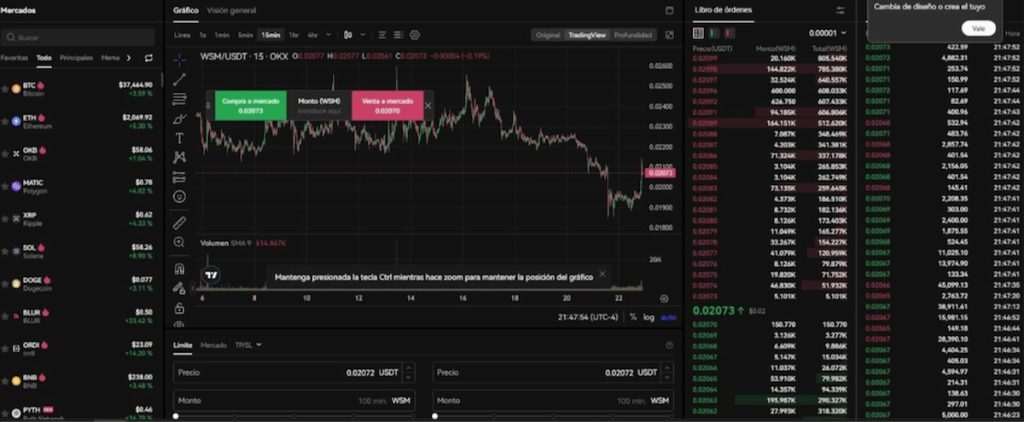Increase the buy price stepper

pos(409,368)
